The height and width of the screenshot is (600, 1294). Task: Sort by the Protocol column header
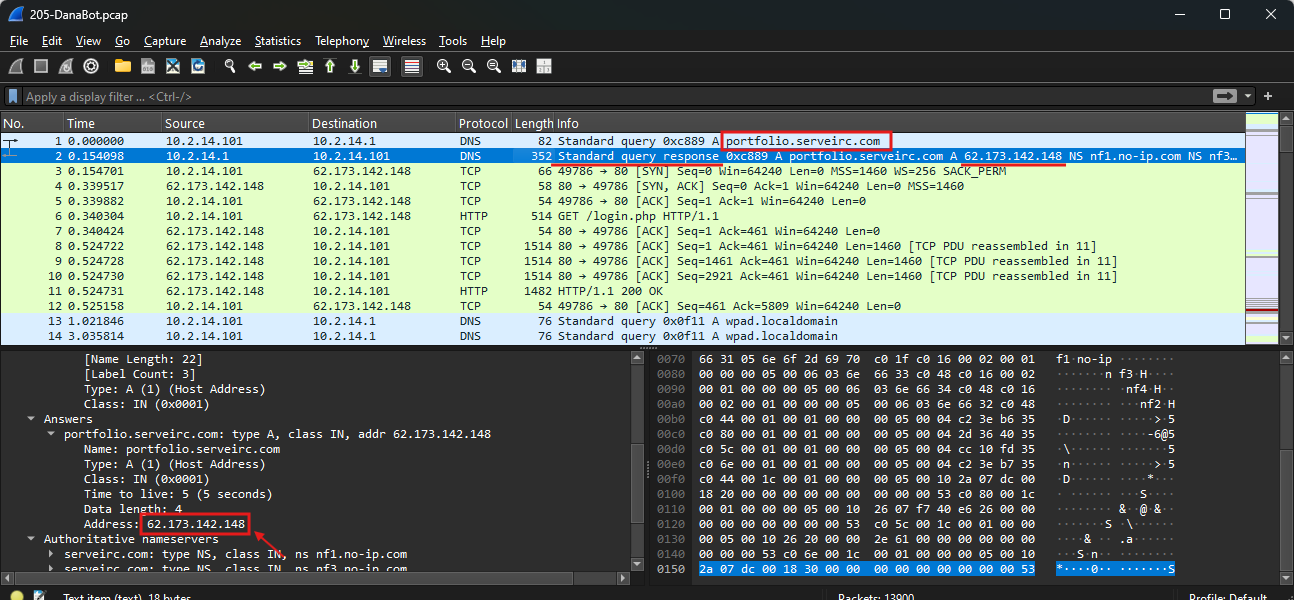click(x=483, y=123)
